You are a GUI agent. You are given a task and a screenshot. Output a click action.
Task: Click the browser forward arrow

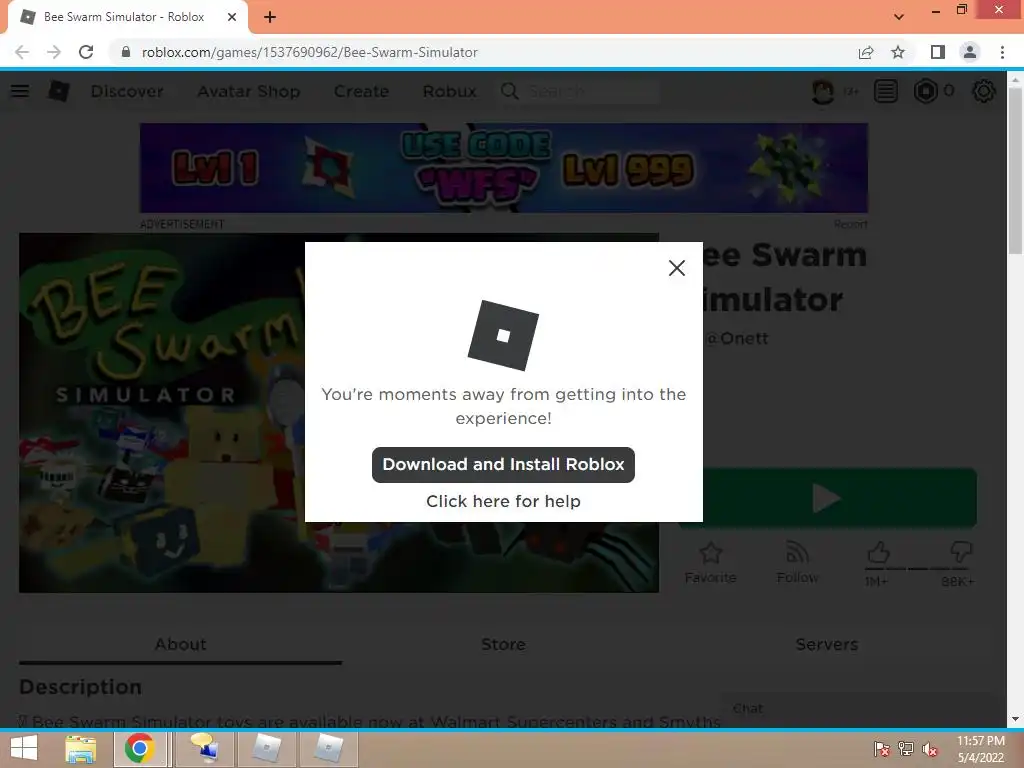(x=54, y=52)
